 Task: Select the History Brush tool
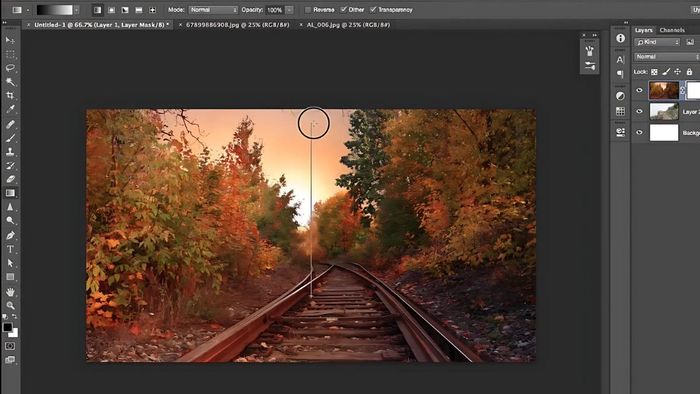point(10,166)
